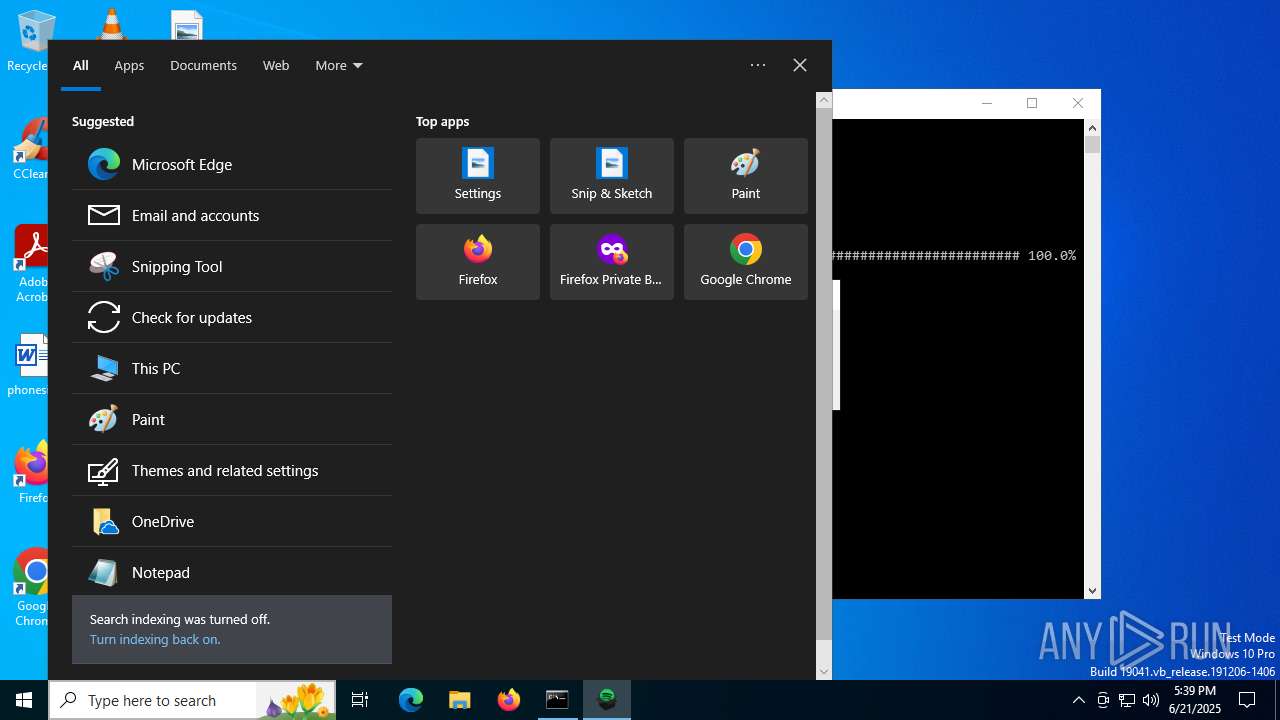Screen dimensions: 1280x720
Task: Open Microsoft Edge from Suggested list
Action: [232, 165]
